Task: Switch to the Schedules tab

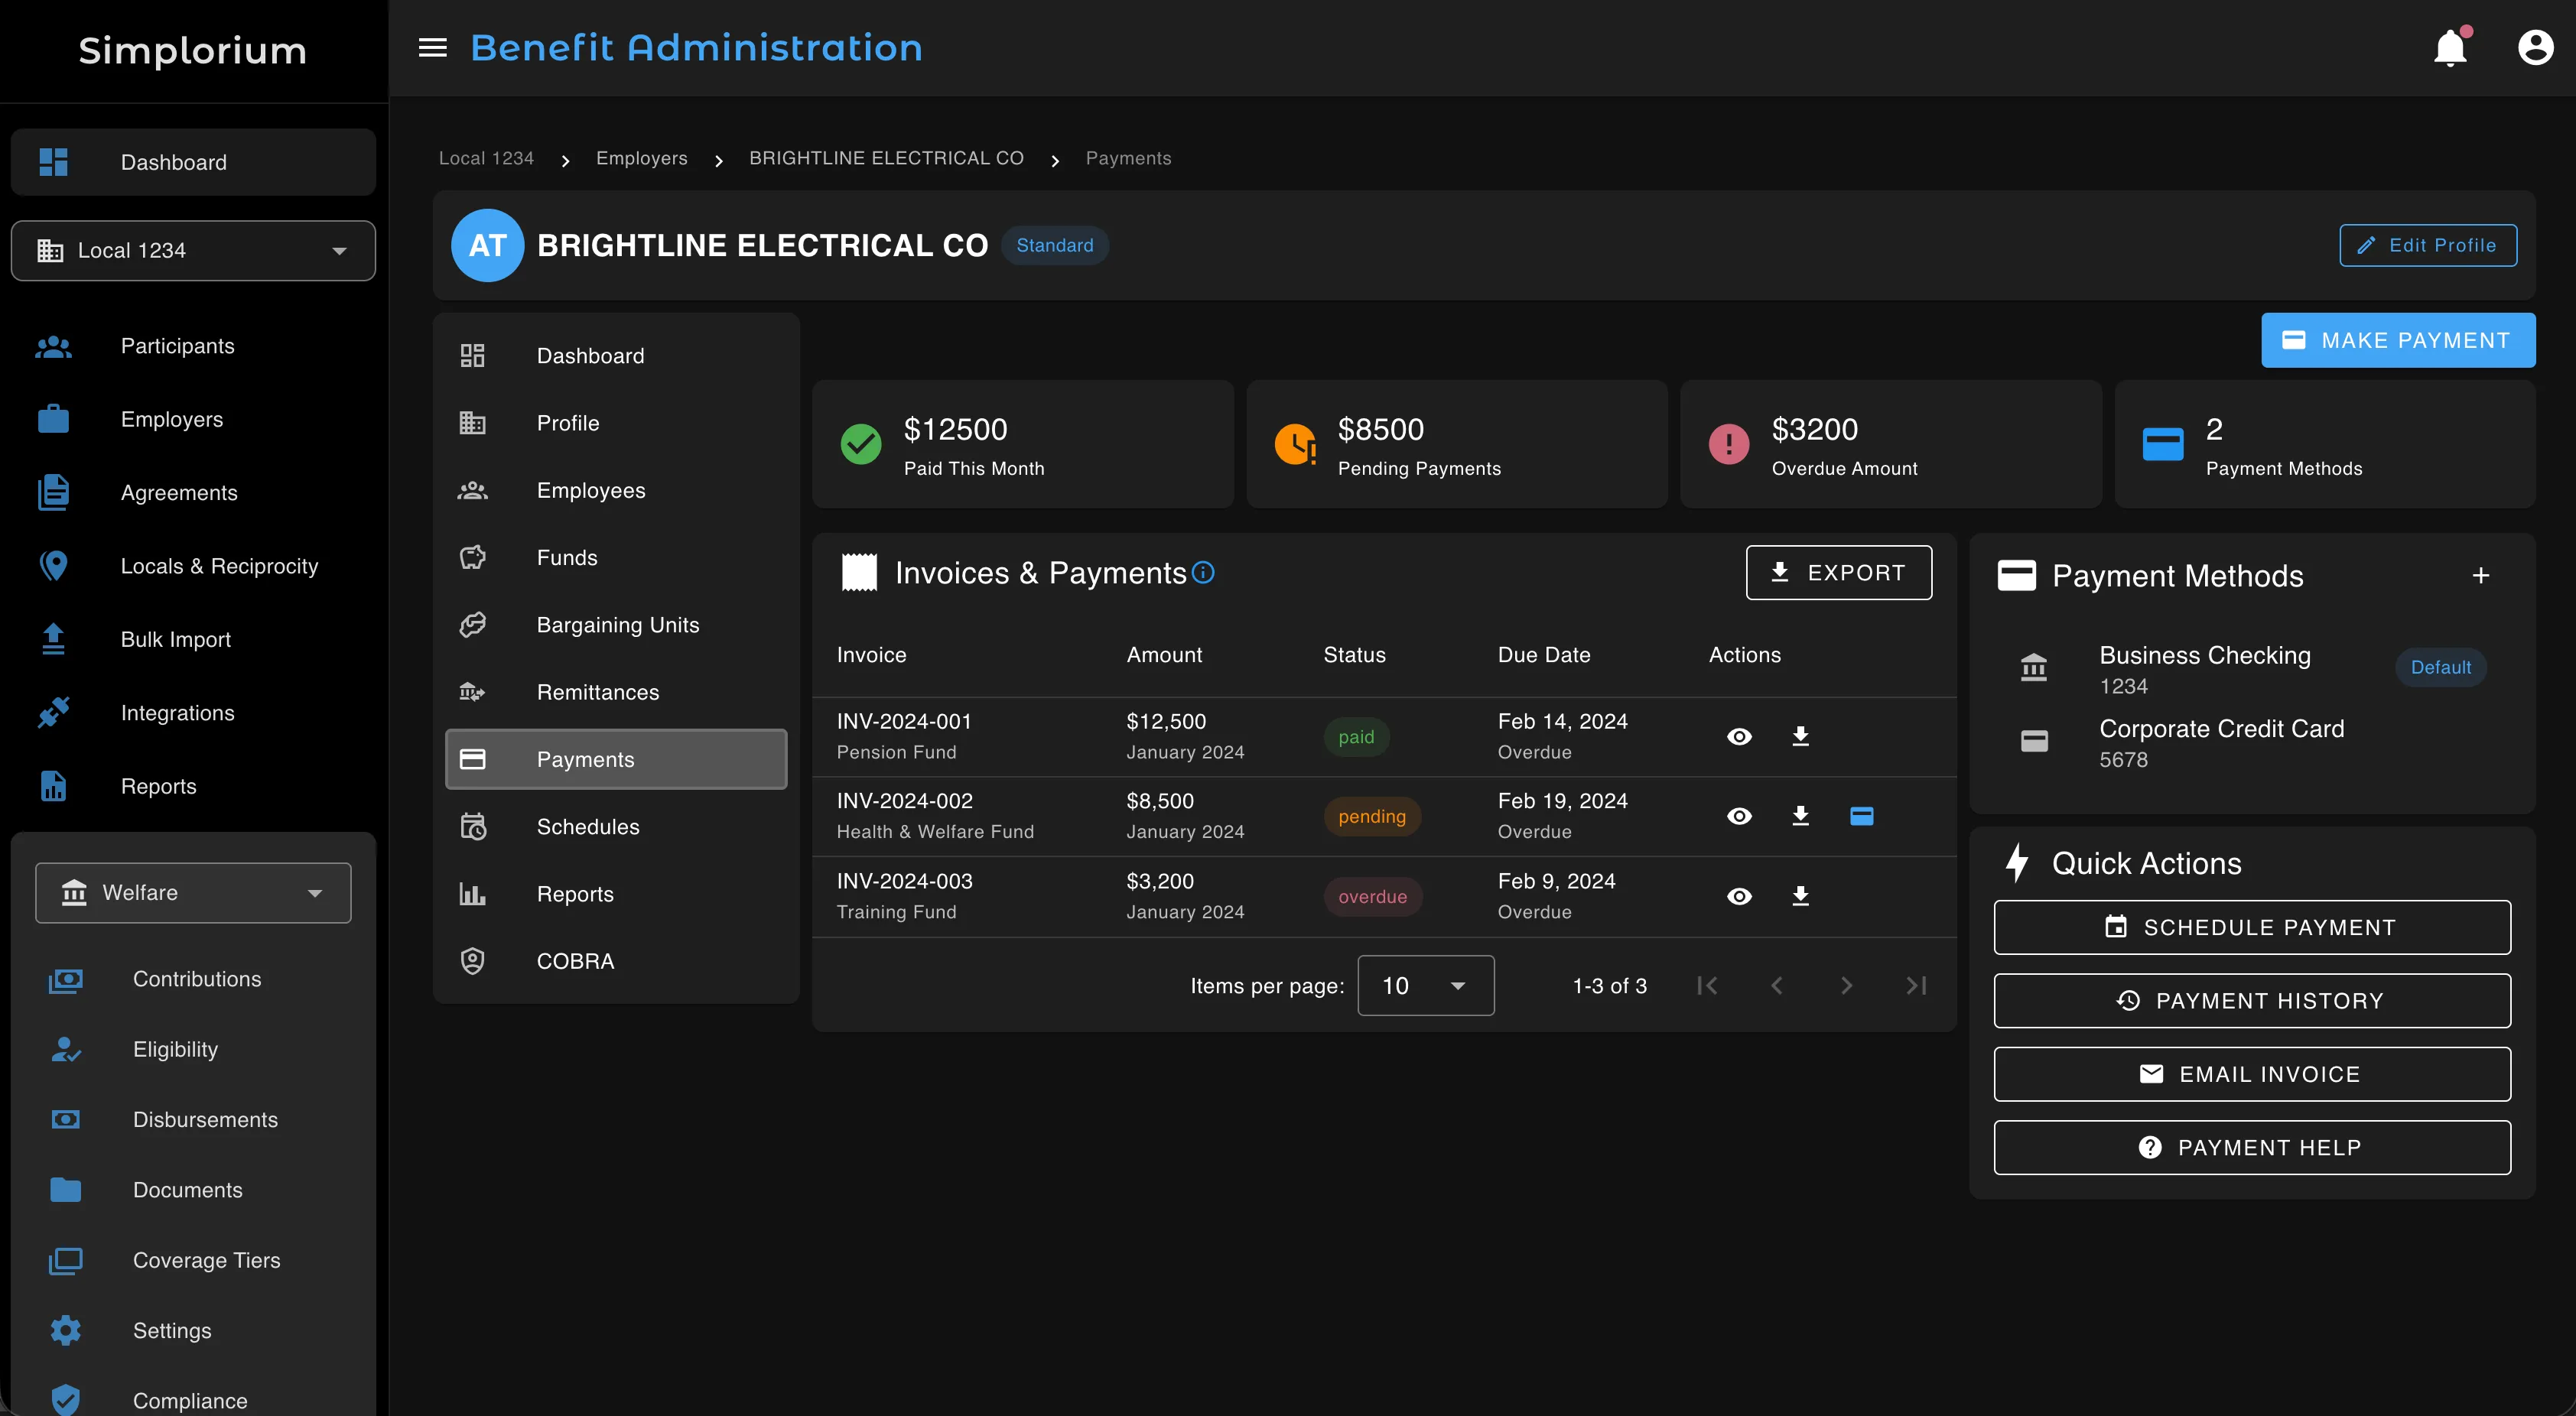Action: (x=588, y=826)
